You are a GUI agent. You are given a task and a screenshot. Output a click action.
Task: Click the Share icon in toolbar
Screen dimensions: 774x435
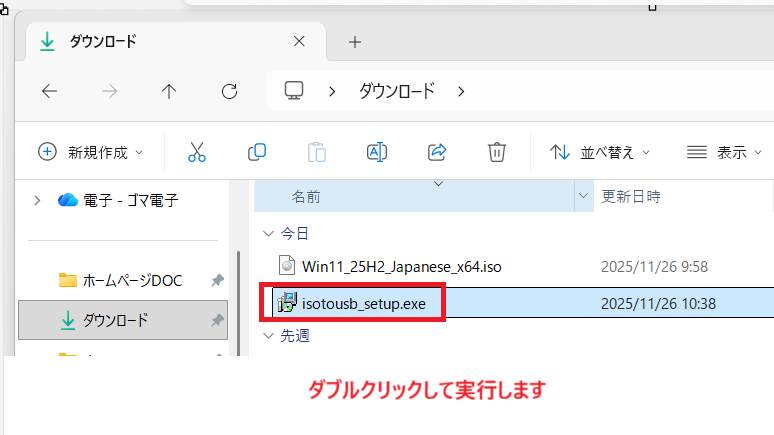[437, 152]
